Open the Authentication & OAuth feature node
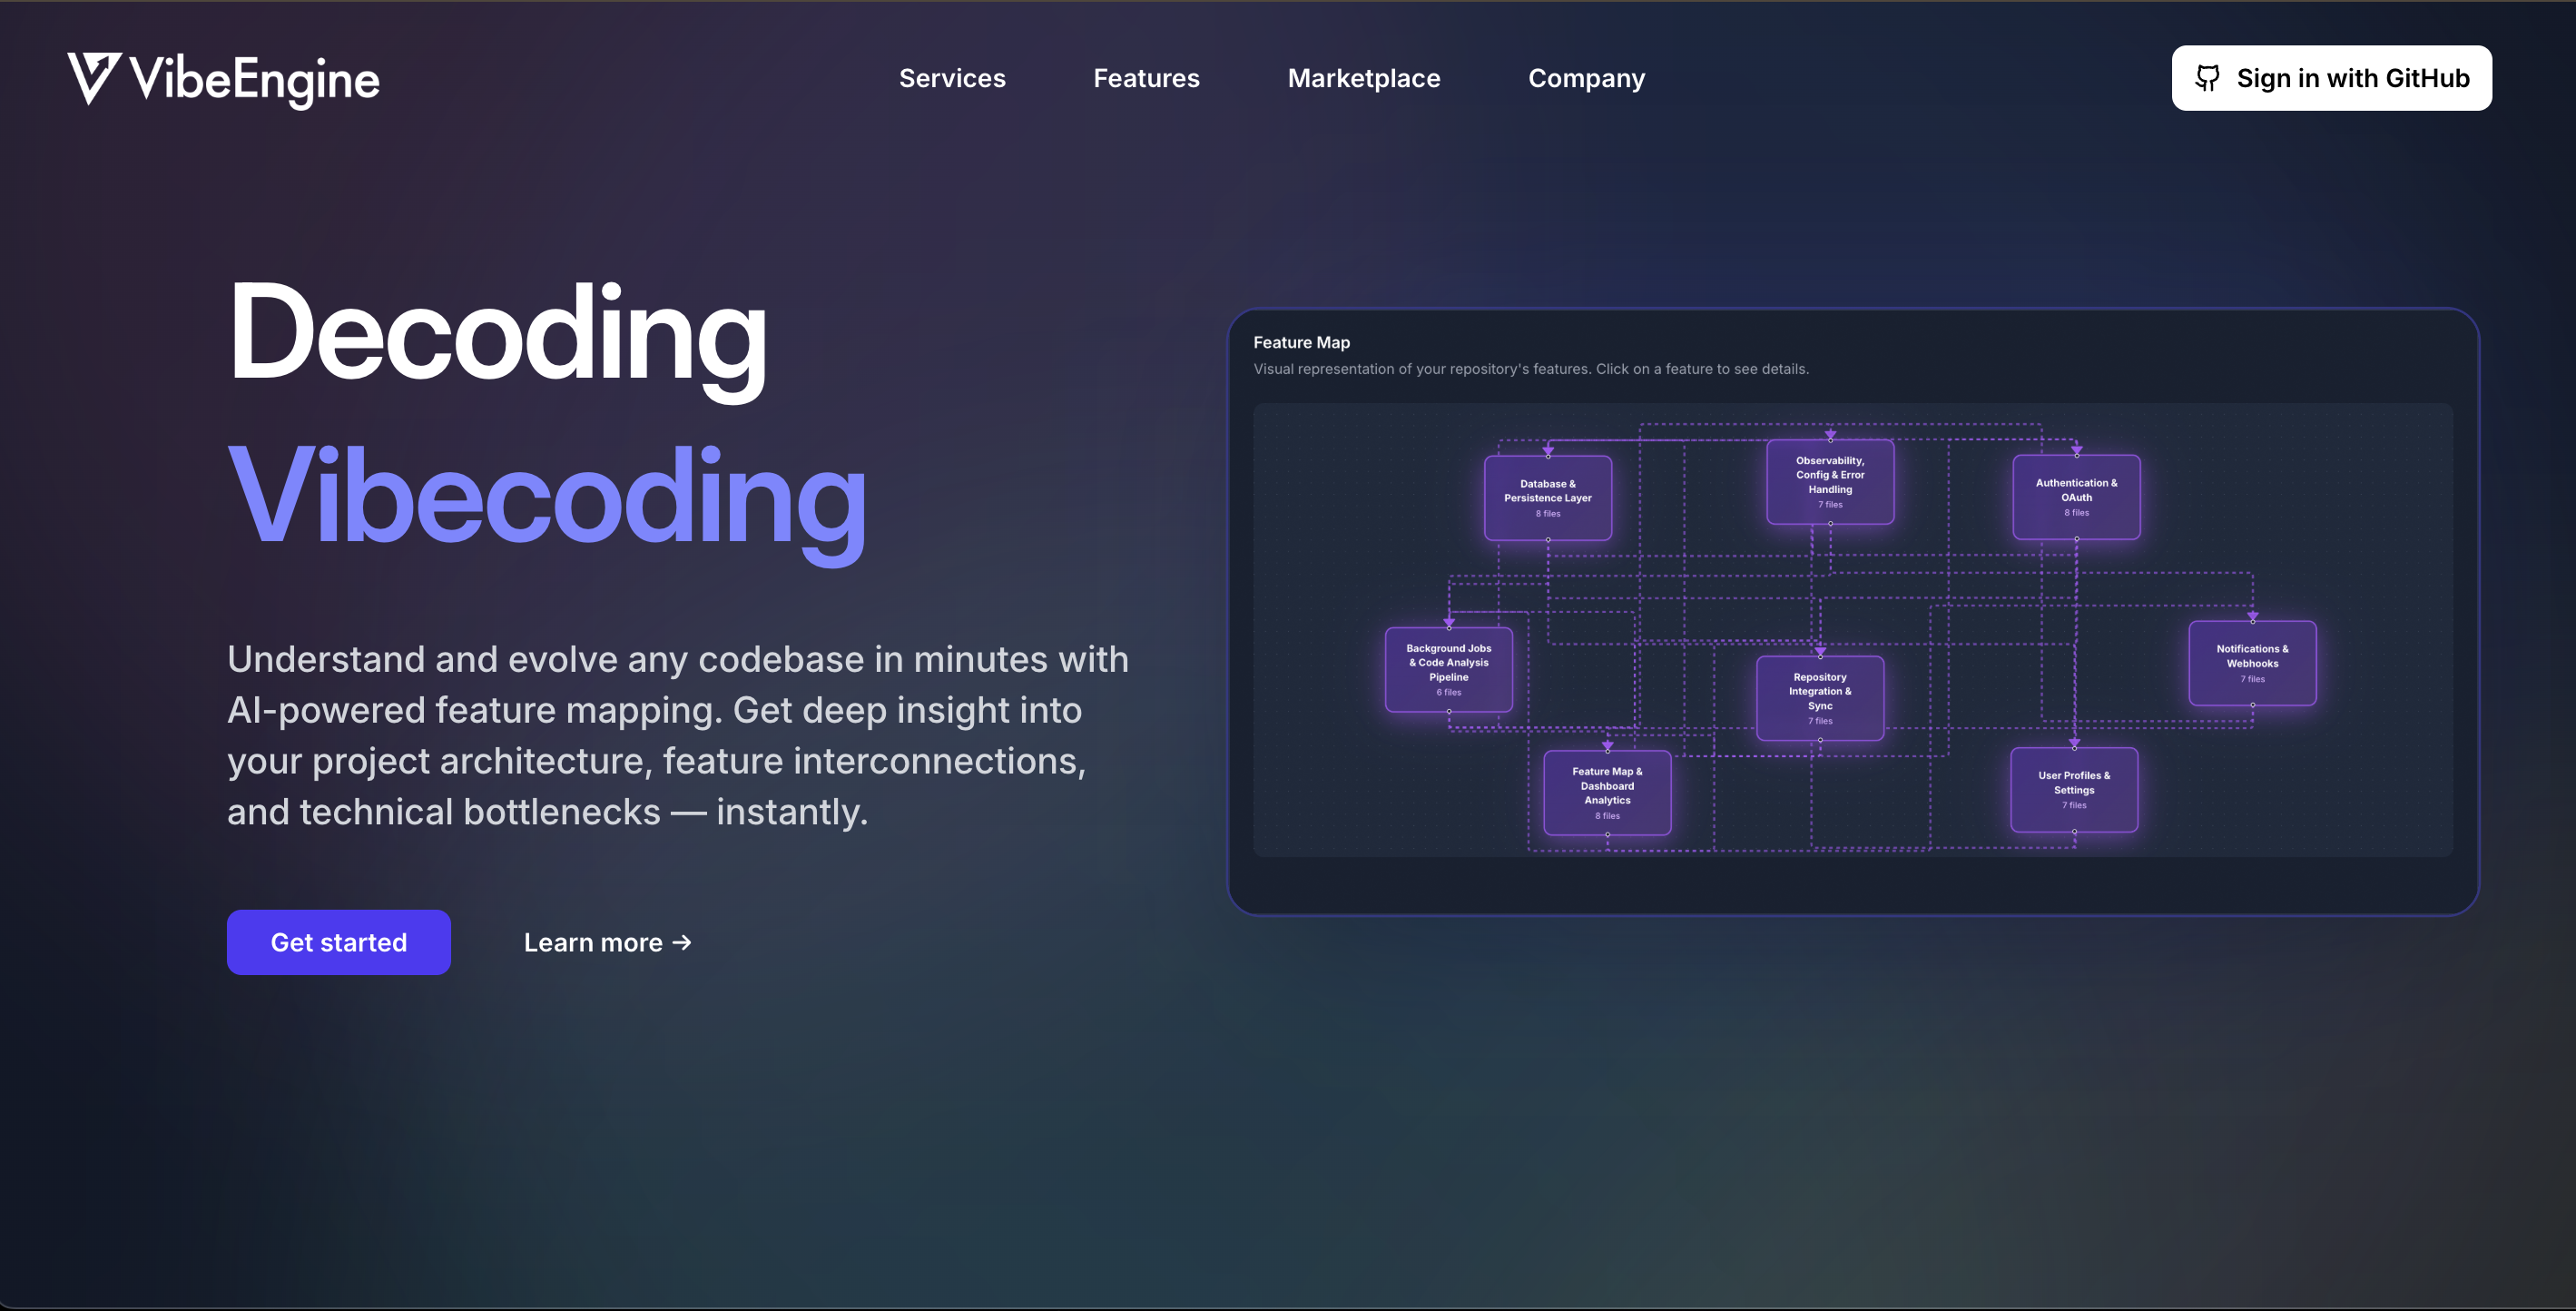2576x1311 pixels. [x=2075, y=497]
